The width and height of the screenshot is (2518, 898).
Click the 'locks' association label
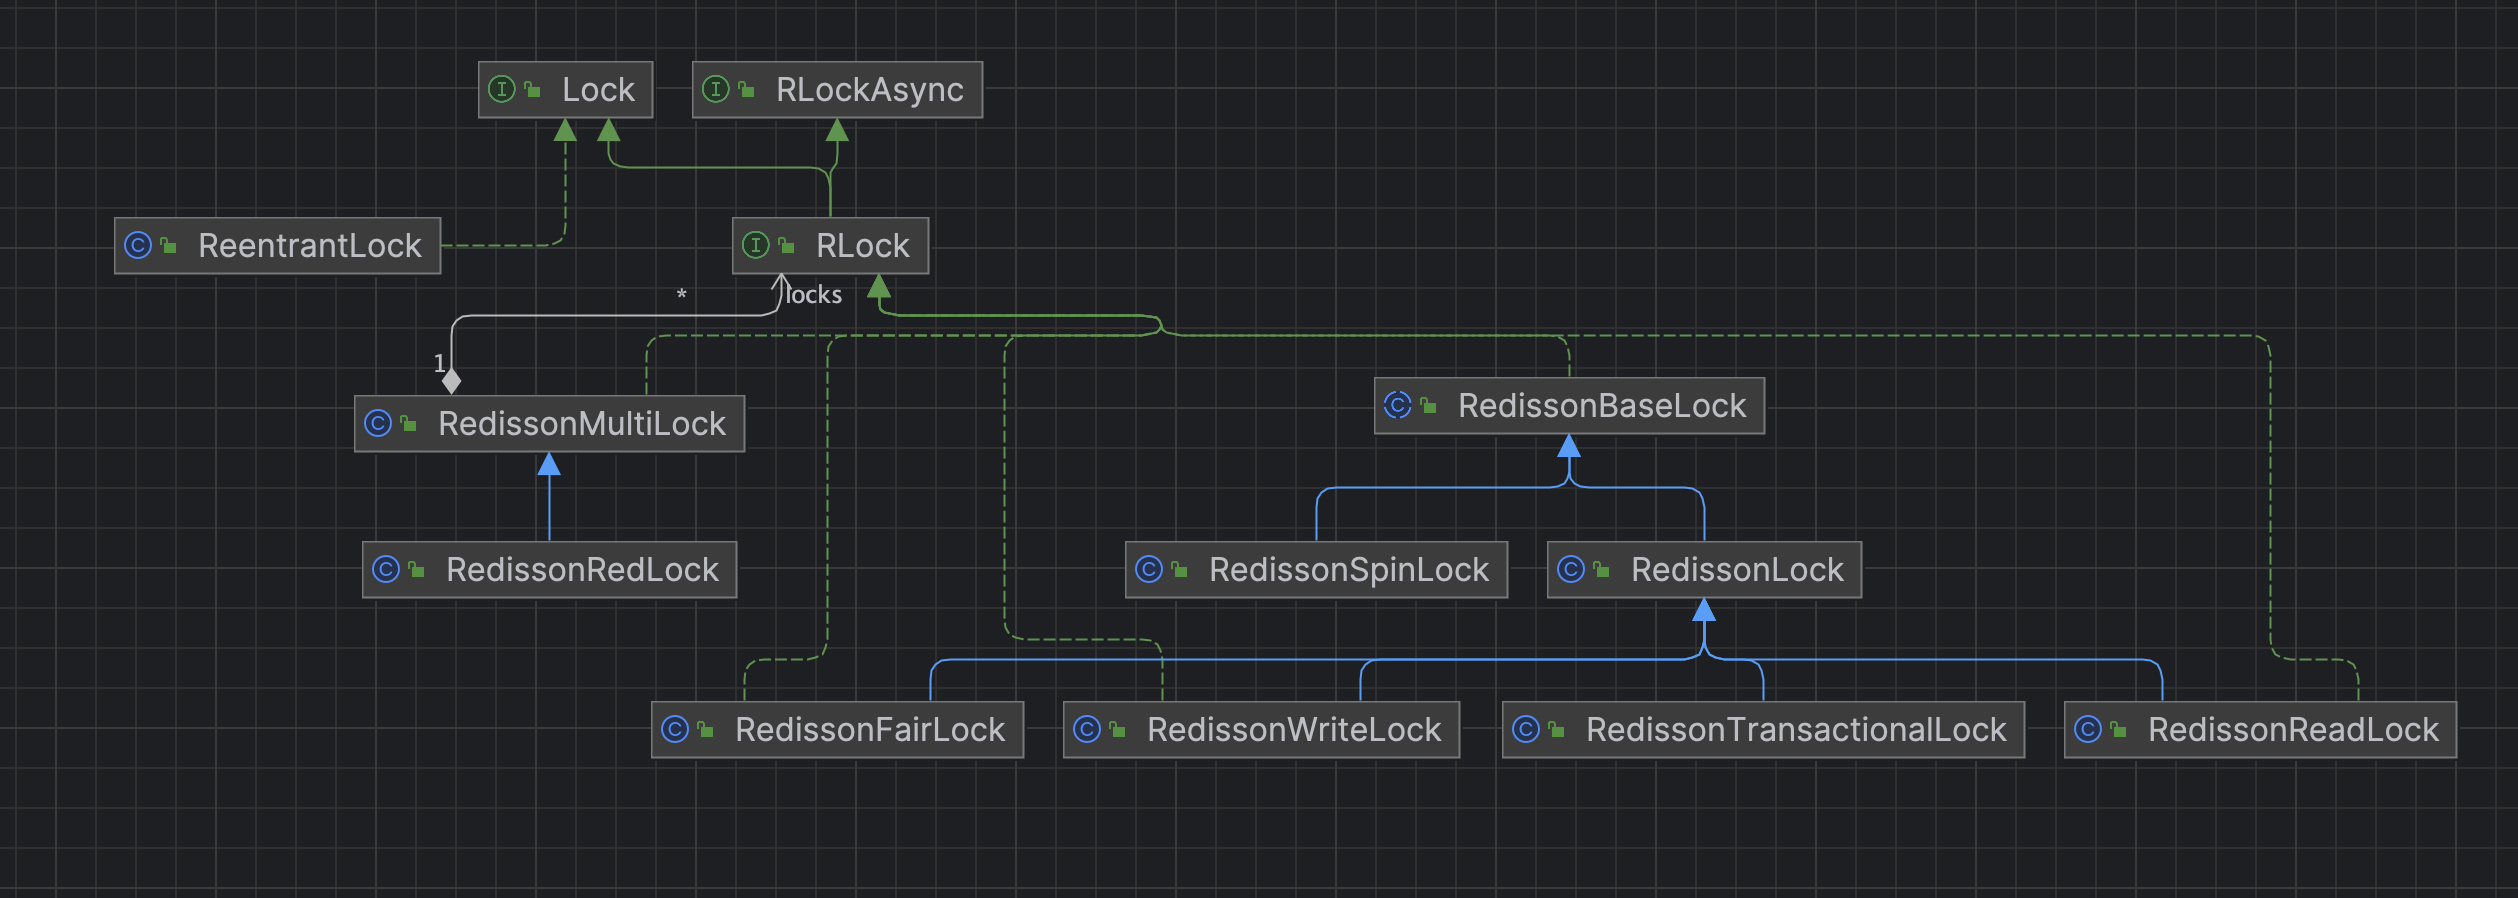click(x=813, y=295)
